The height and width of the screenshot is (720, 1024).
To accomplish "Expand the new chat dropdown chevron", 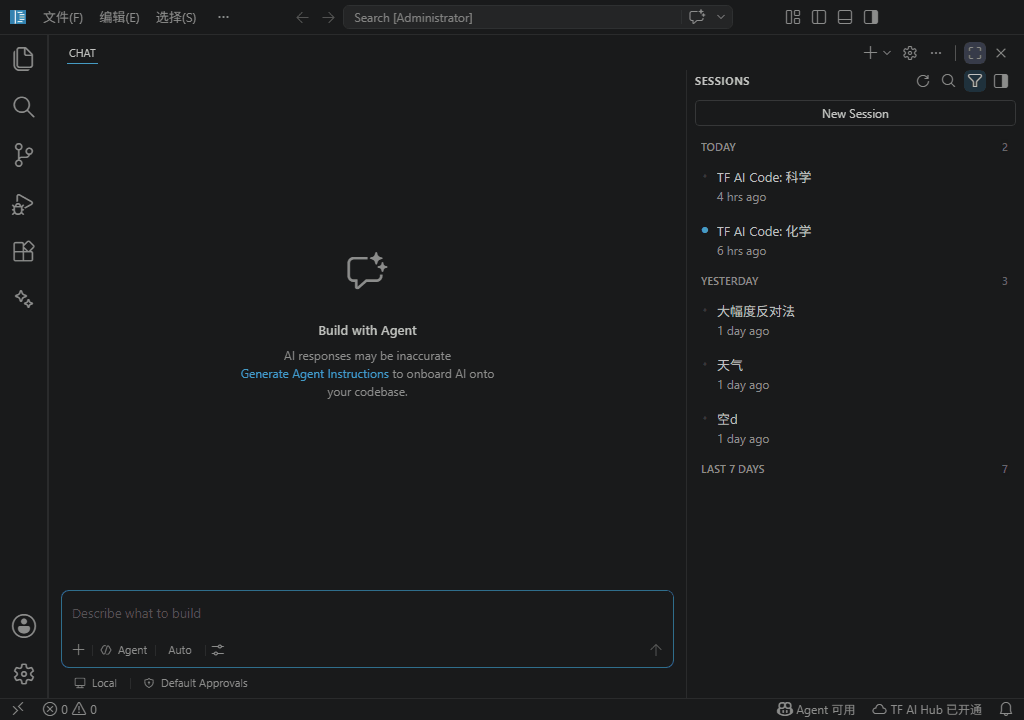I will point(887,53).
